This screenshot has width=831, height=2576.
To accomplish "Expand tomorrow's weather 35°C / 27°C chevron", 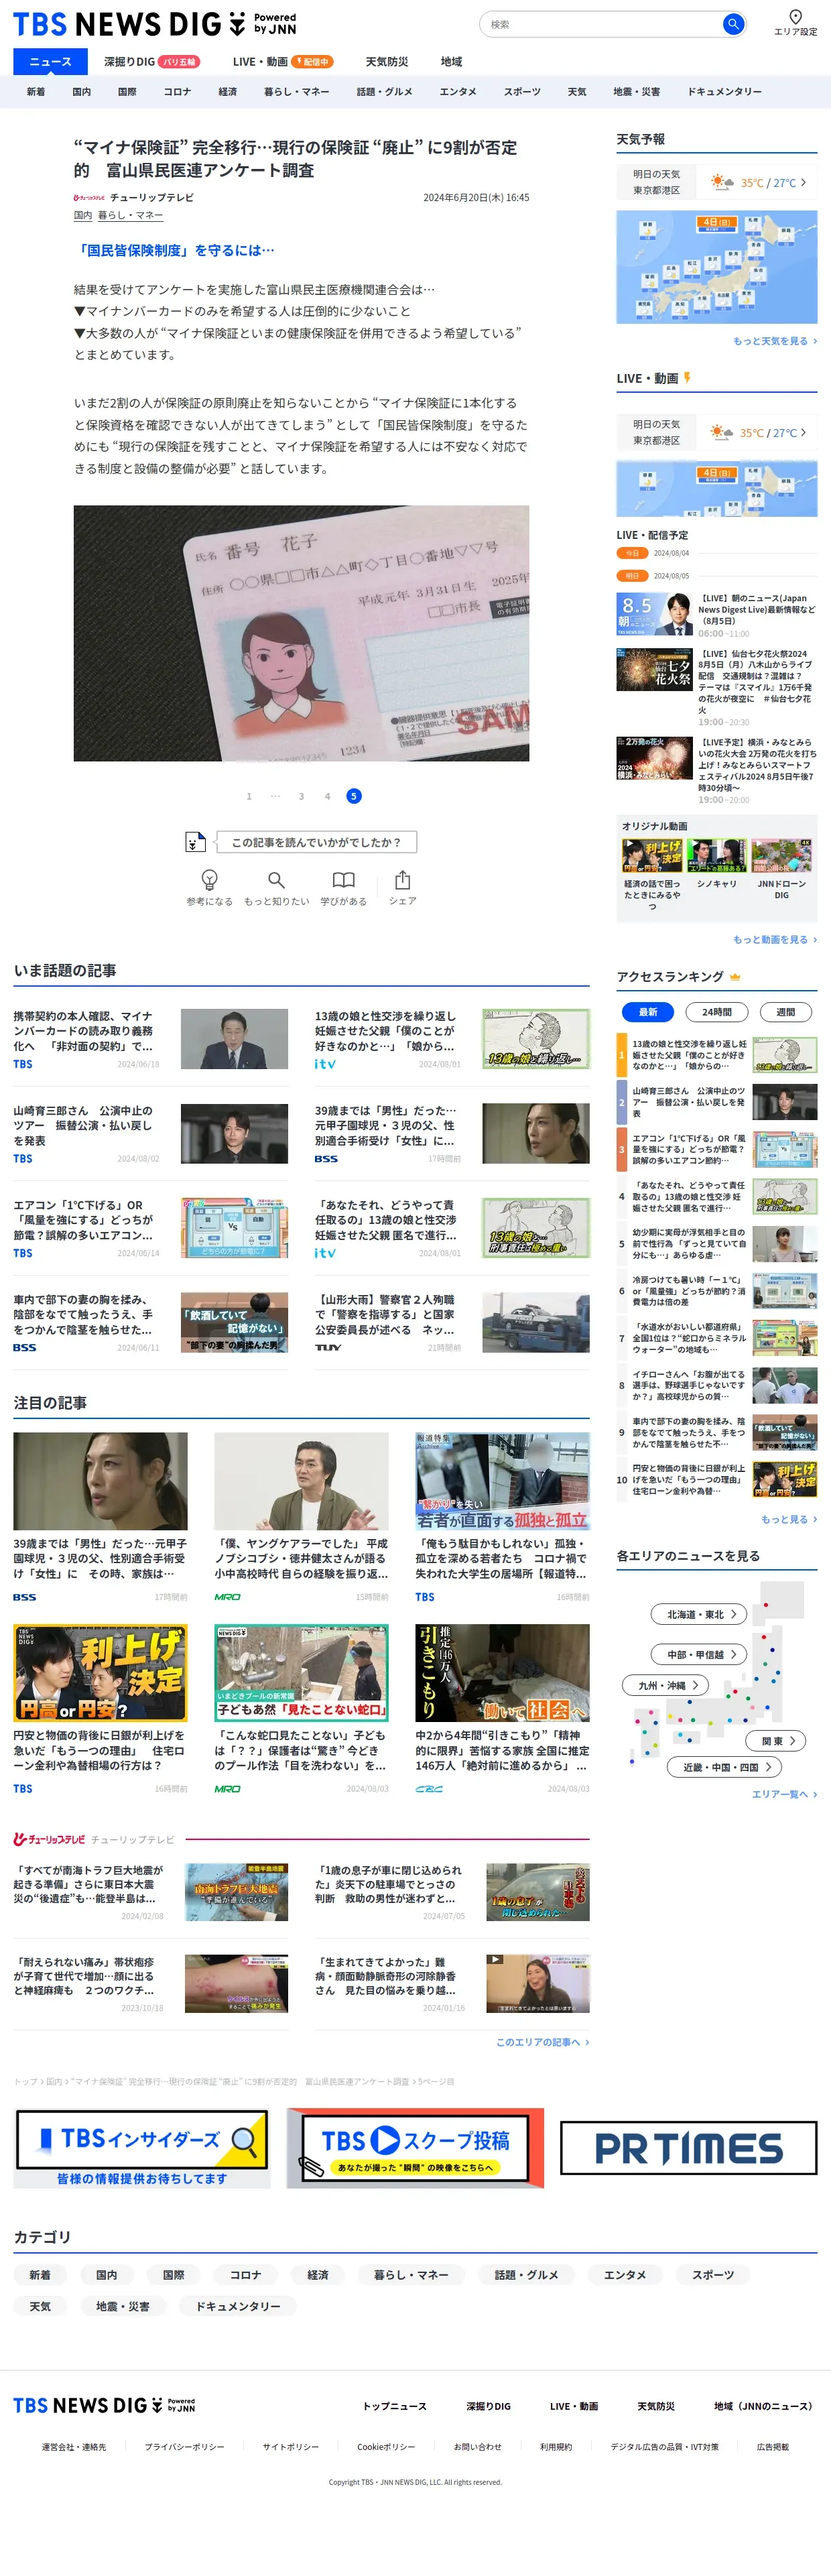I will pos(803,182).
